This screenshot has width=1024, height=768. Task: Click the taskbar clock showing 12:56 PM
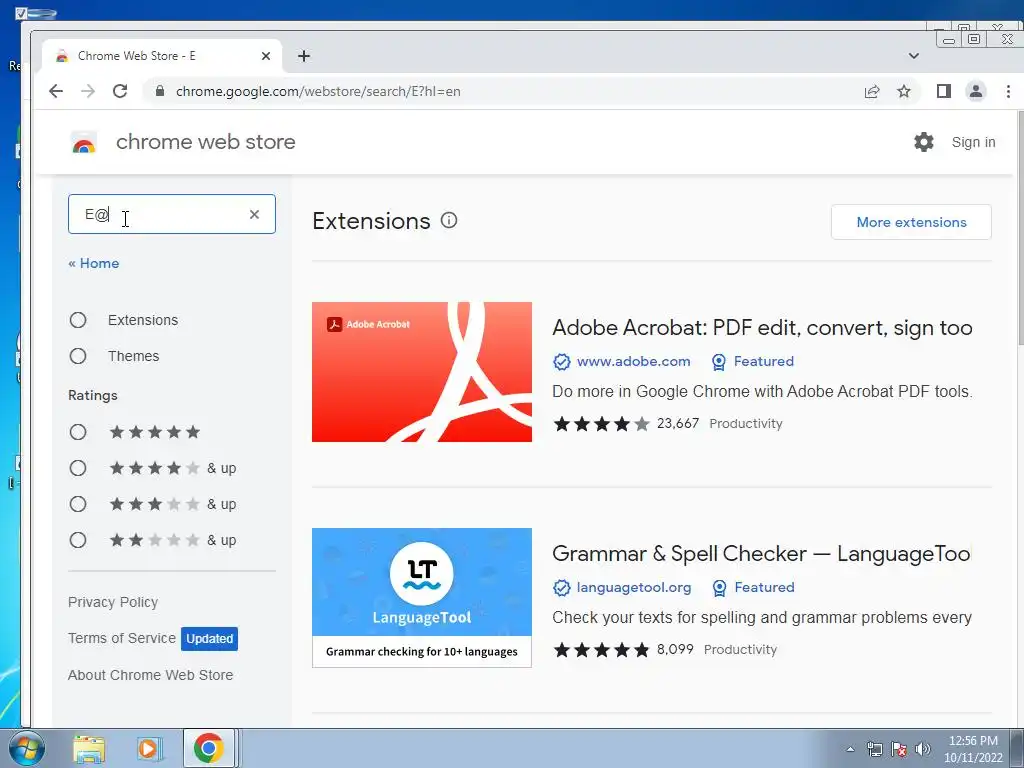coord(973,749)
